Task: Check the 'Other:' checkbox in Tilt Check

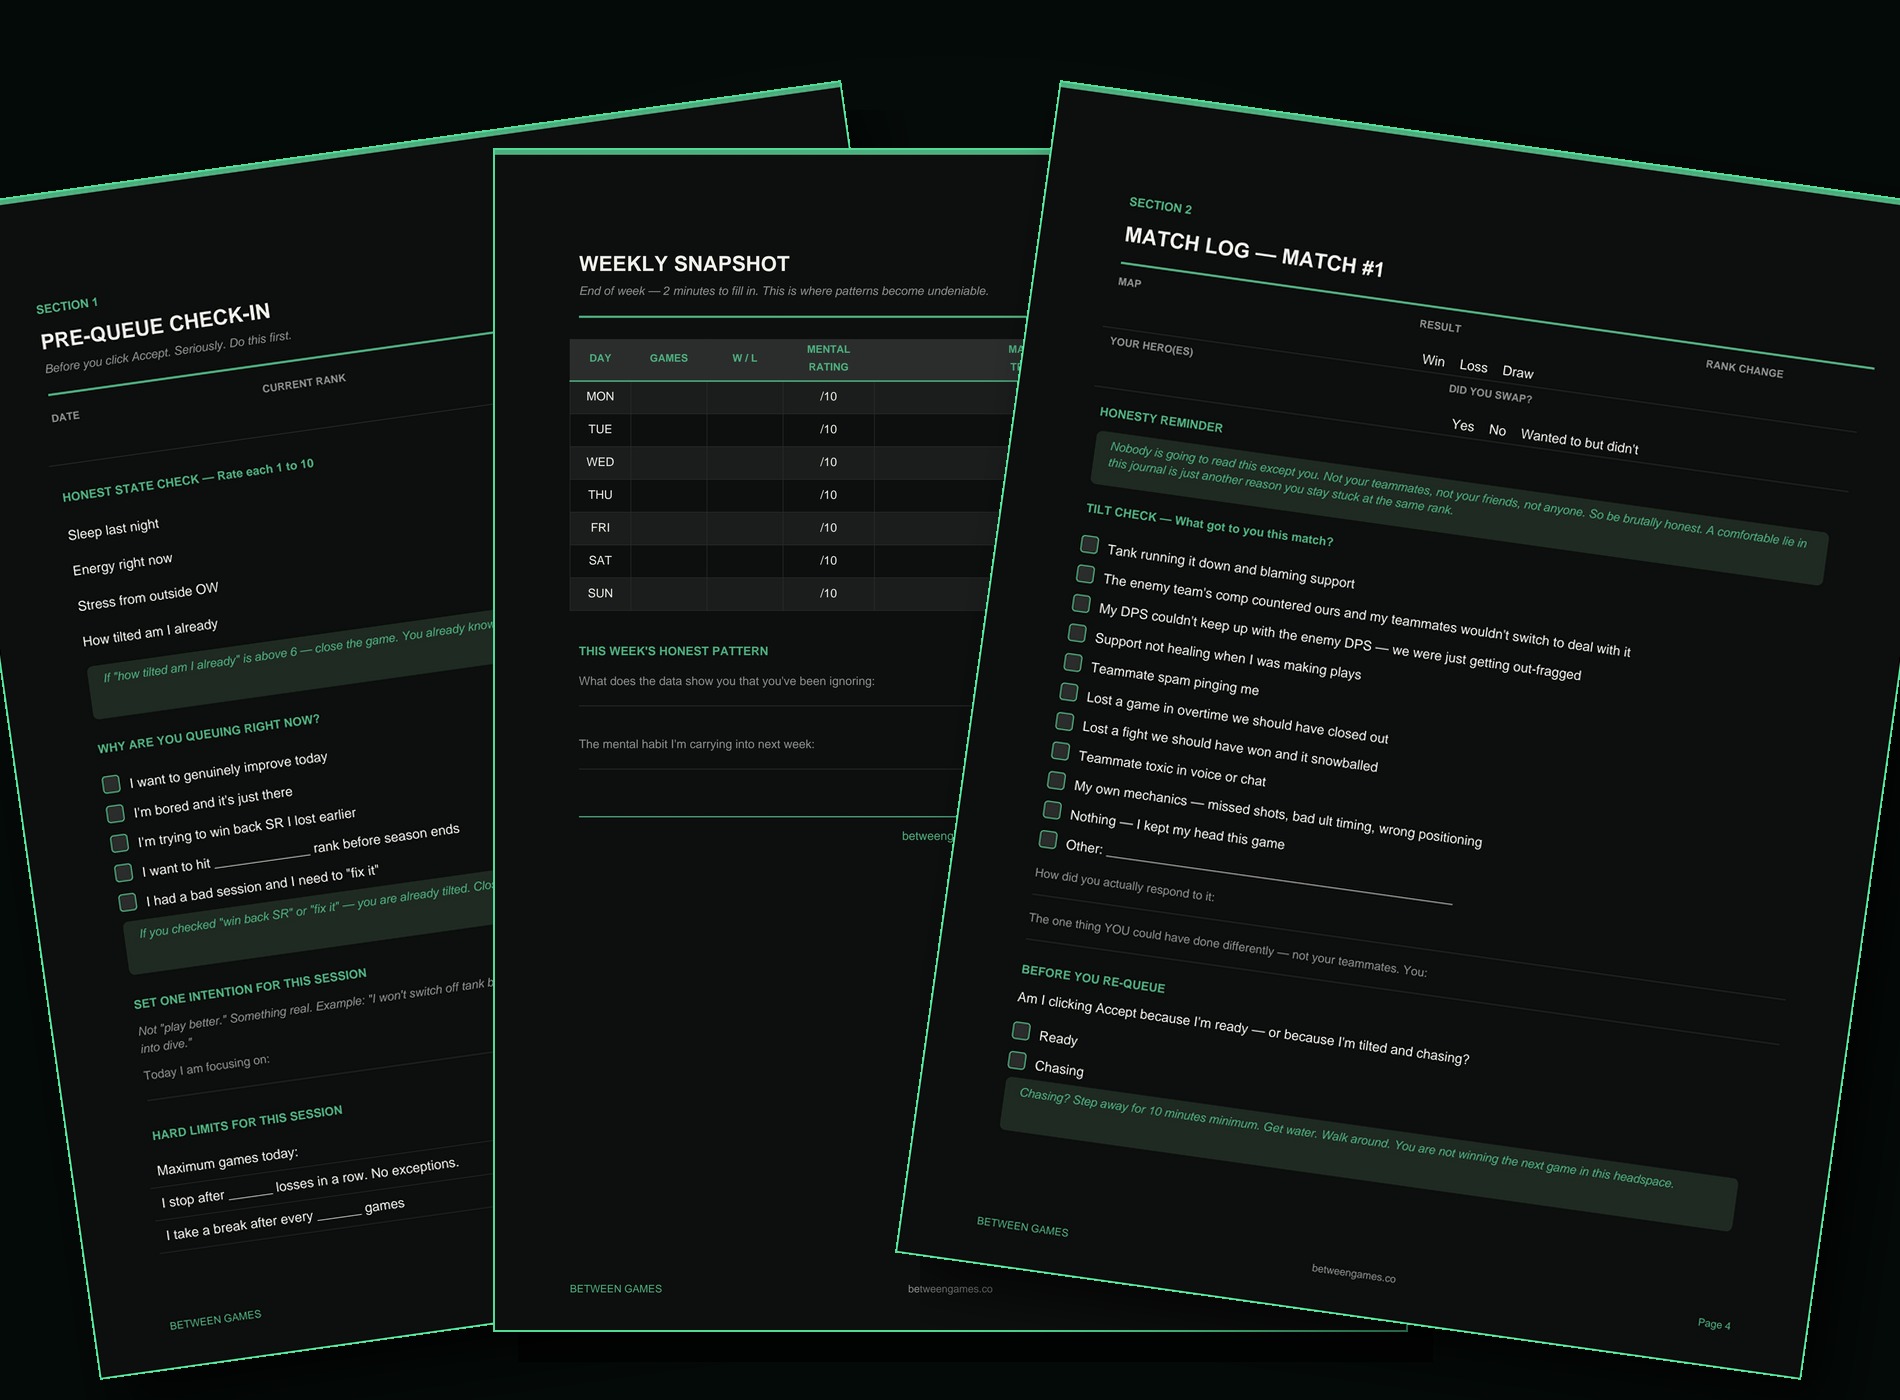Action: 1048,839
